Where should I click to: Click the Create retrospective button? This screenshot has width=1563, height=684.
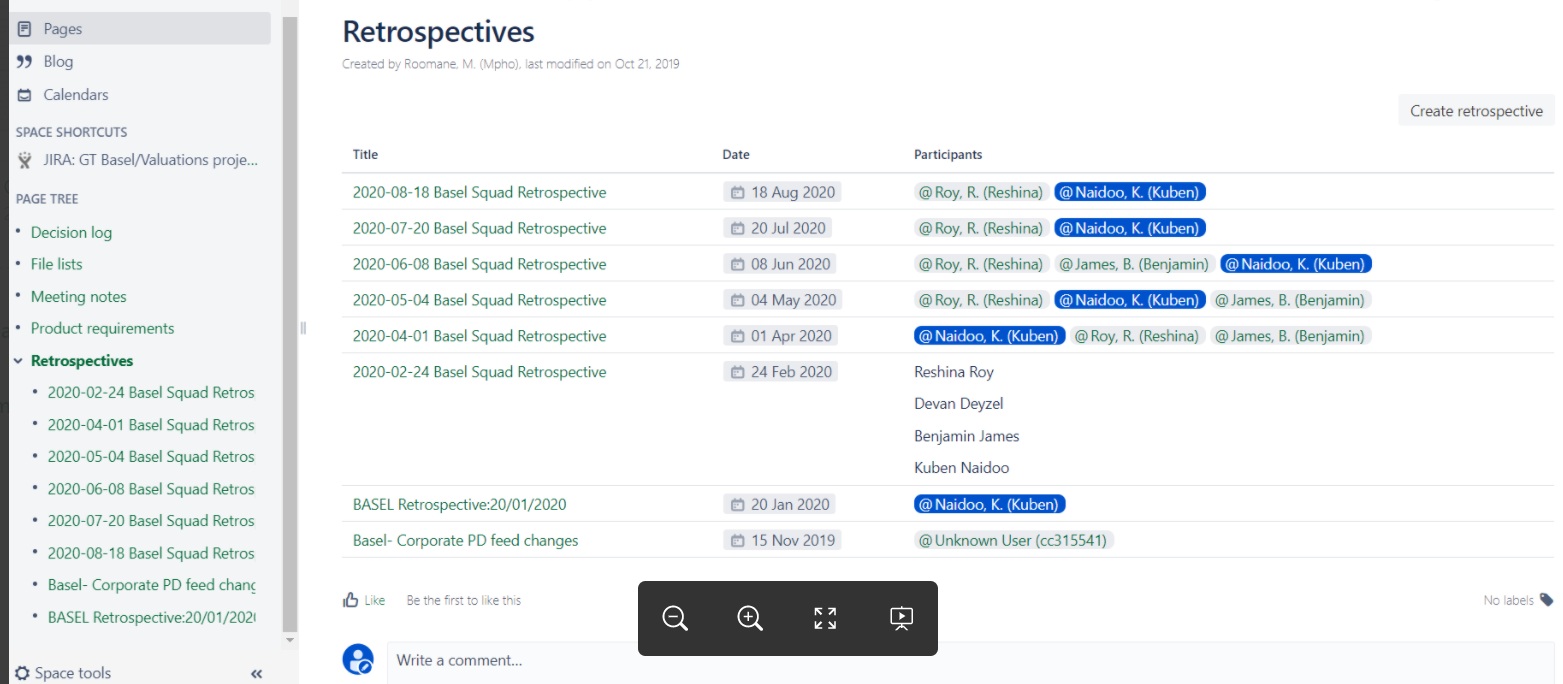(1476, 111)
